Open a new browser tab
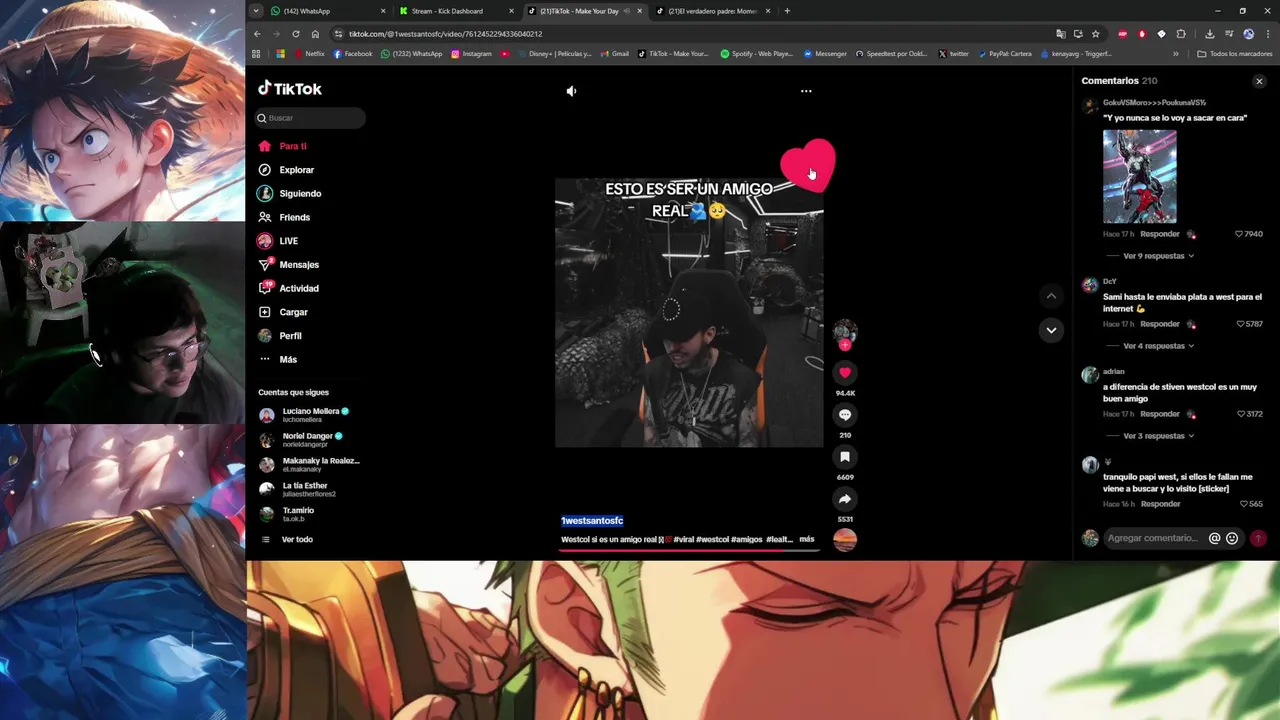 pyautogui.click(x=787, y=11)
